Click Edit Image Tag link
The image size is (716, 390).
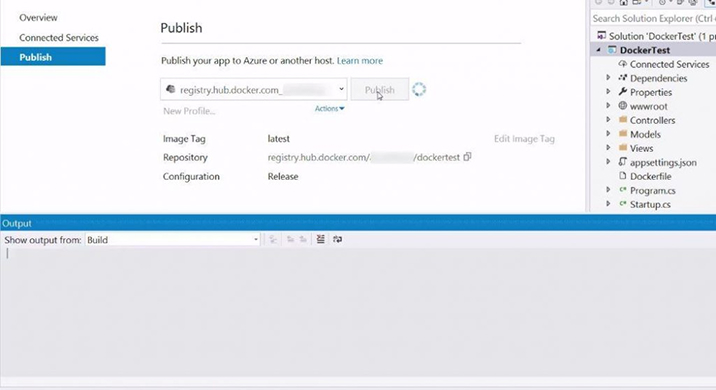point(524,139)
